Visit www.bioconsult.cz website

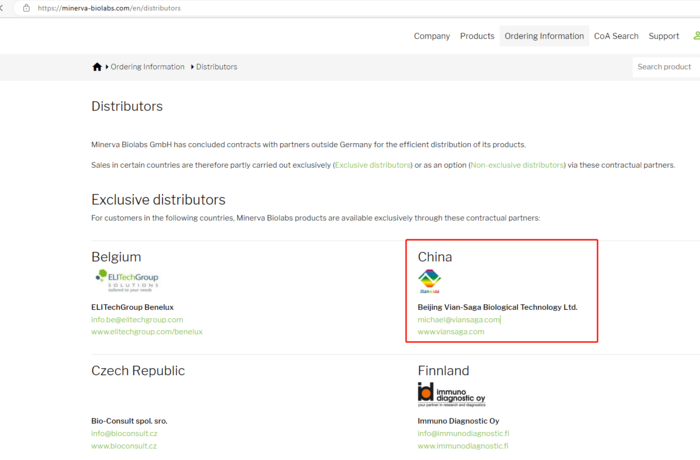124,446
